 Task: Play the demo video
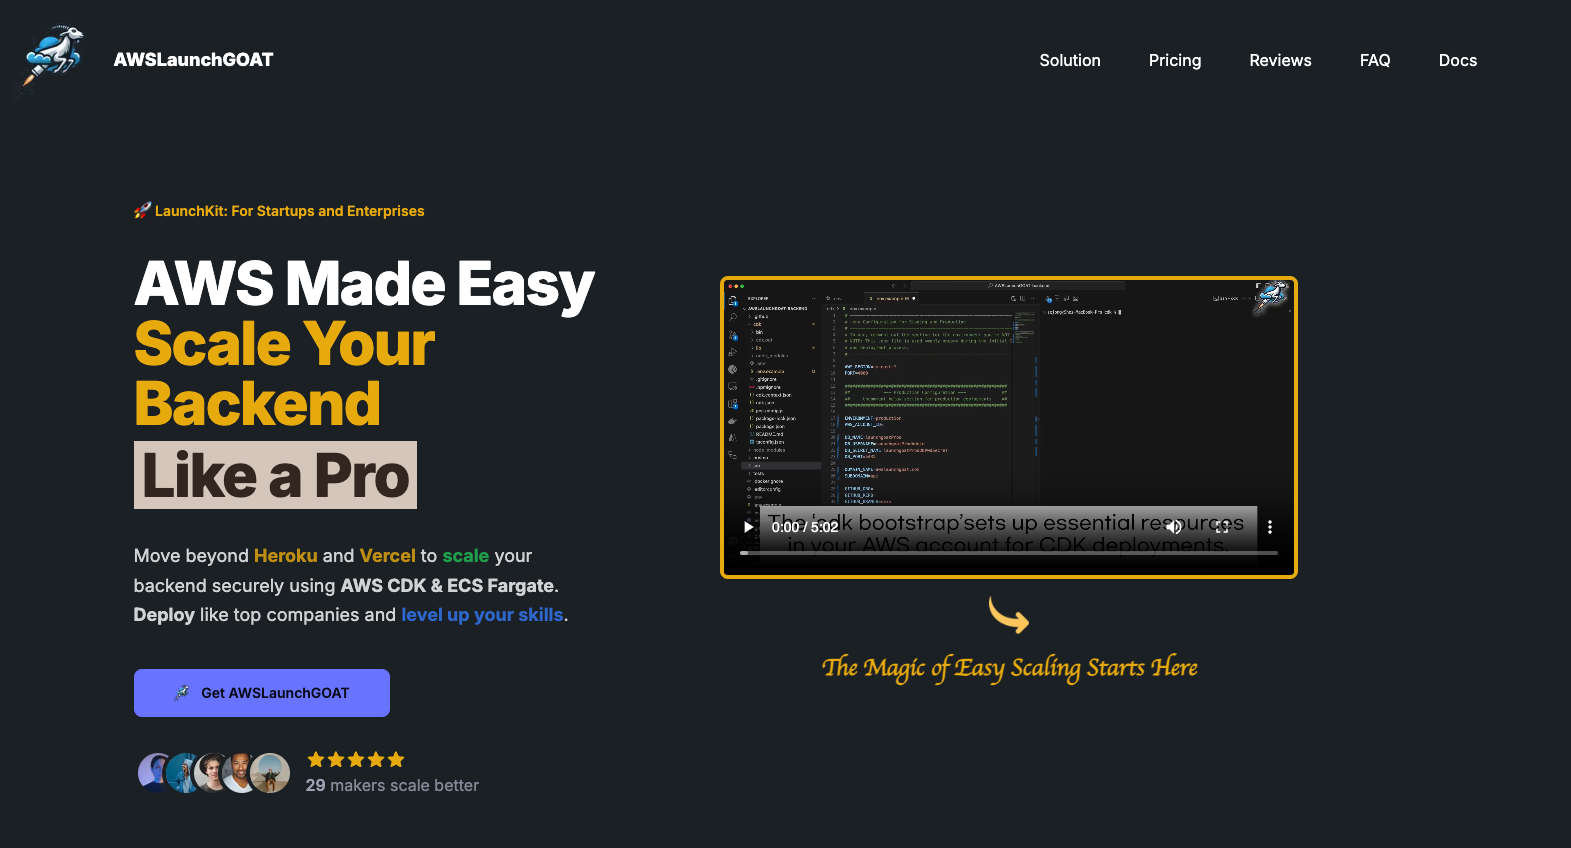(x=748, y=527)
